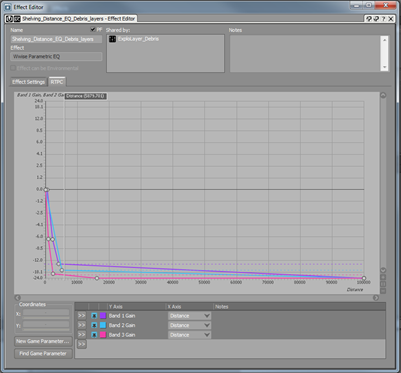The height and width of the screenshot is (373, 401).
Task: Switch to the Effect Settings tab
Action: click(x=28, y=82)
